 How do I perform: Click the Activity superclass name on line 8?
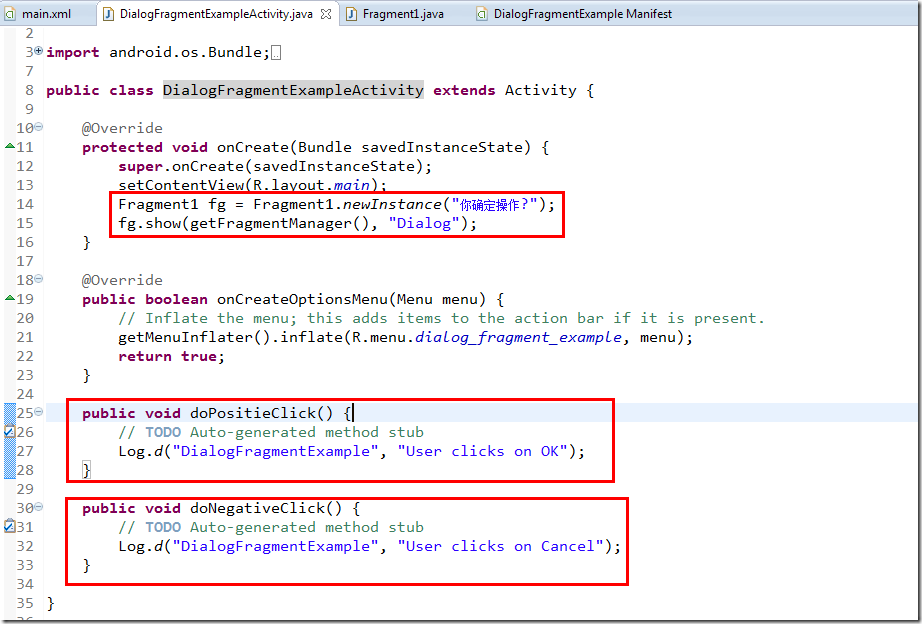(540, 90)
